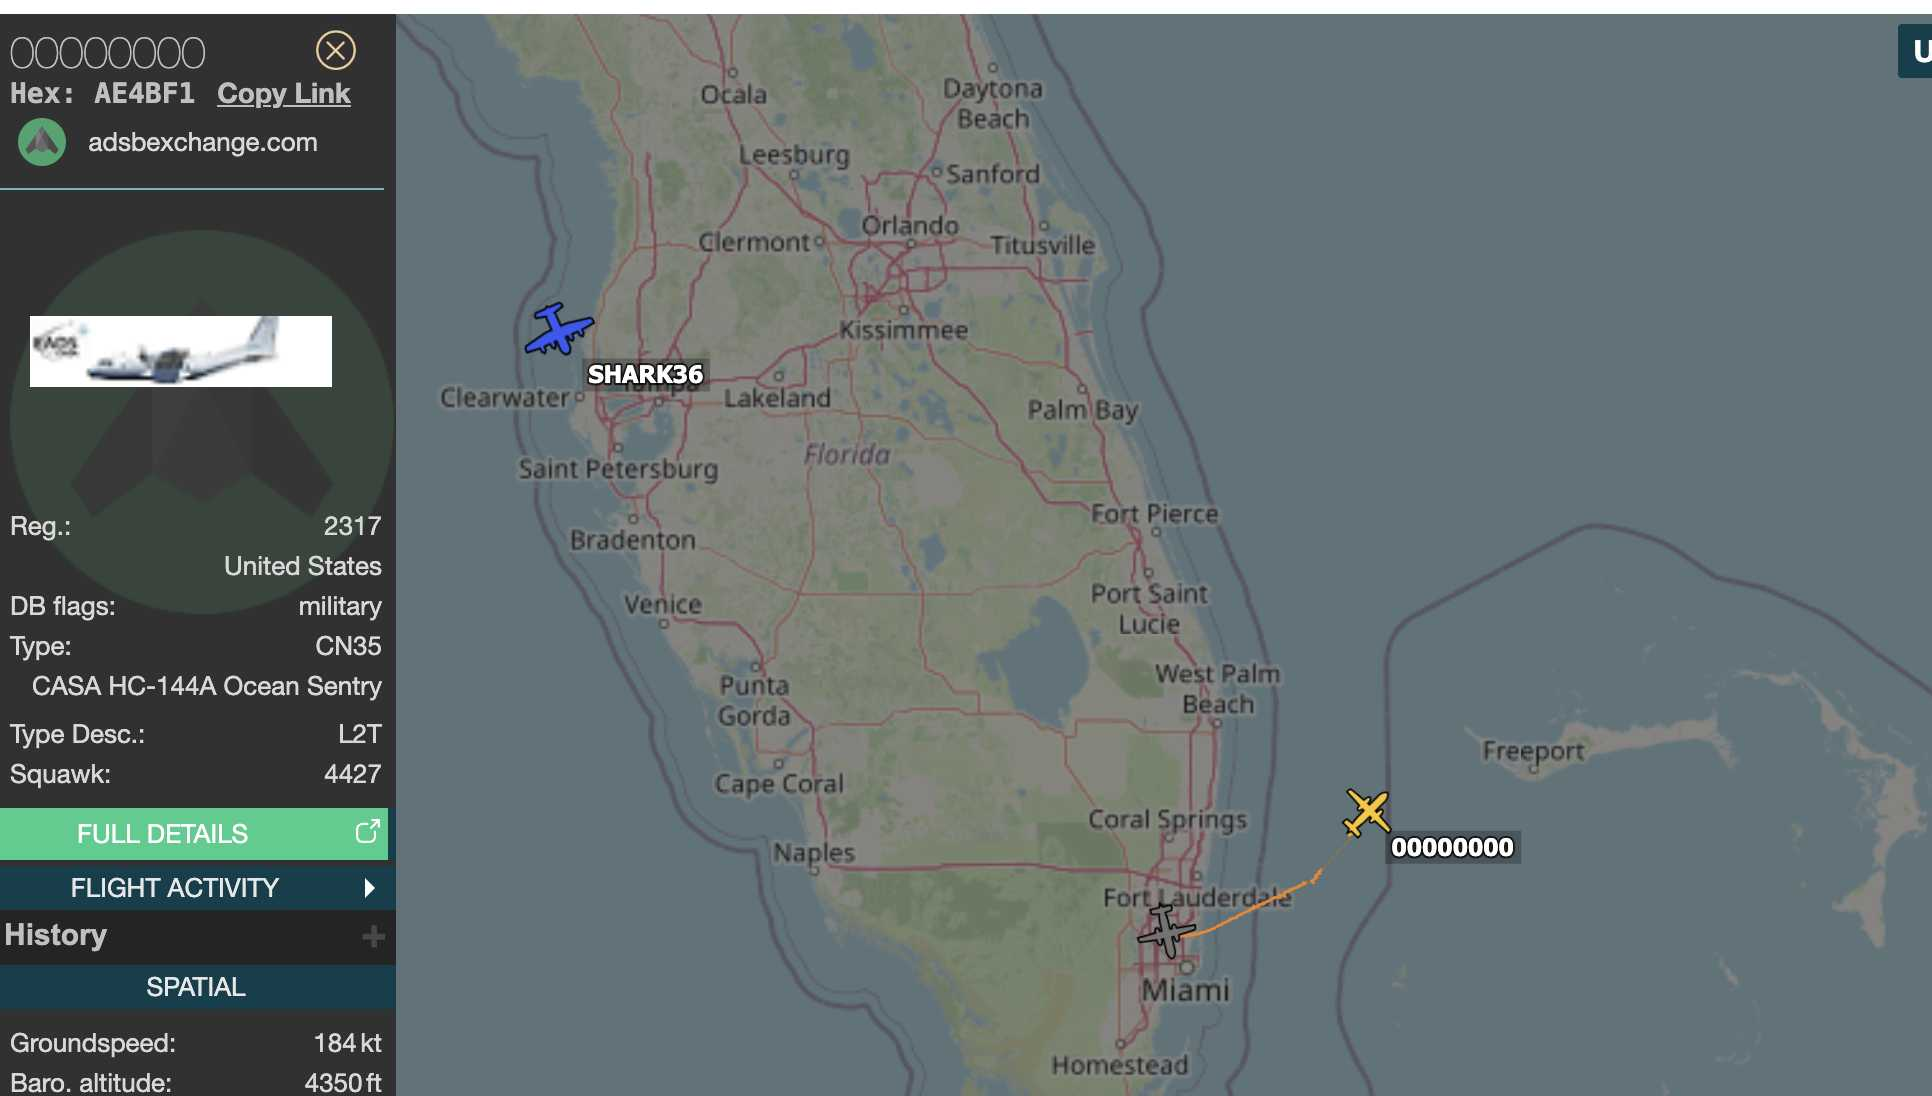Select the grey aircraft near Fort Lauderdale

tap(1166, 930)
